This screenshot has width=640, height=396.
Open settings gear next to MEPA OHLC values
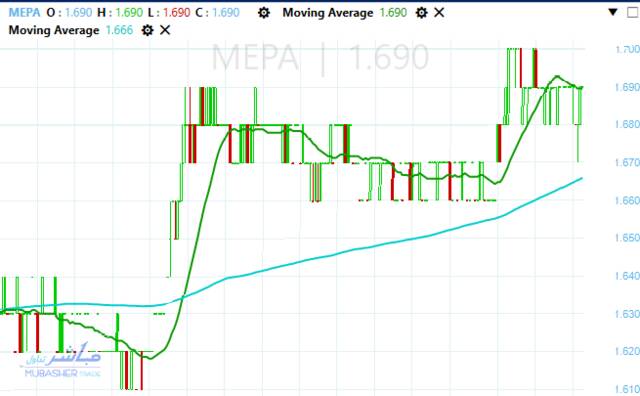point(264,13)
